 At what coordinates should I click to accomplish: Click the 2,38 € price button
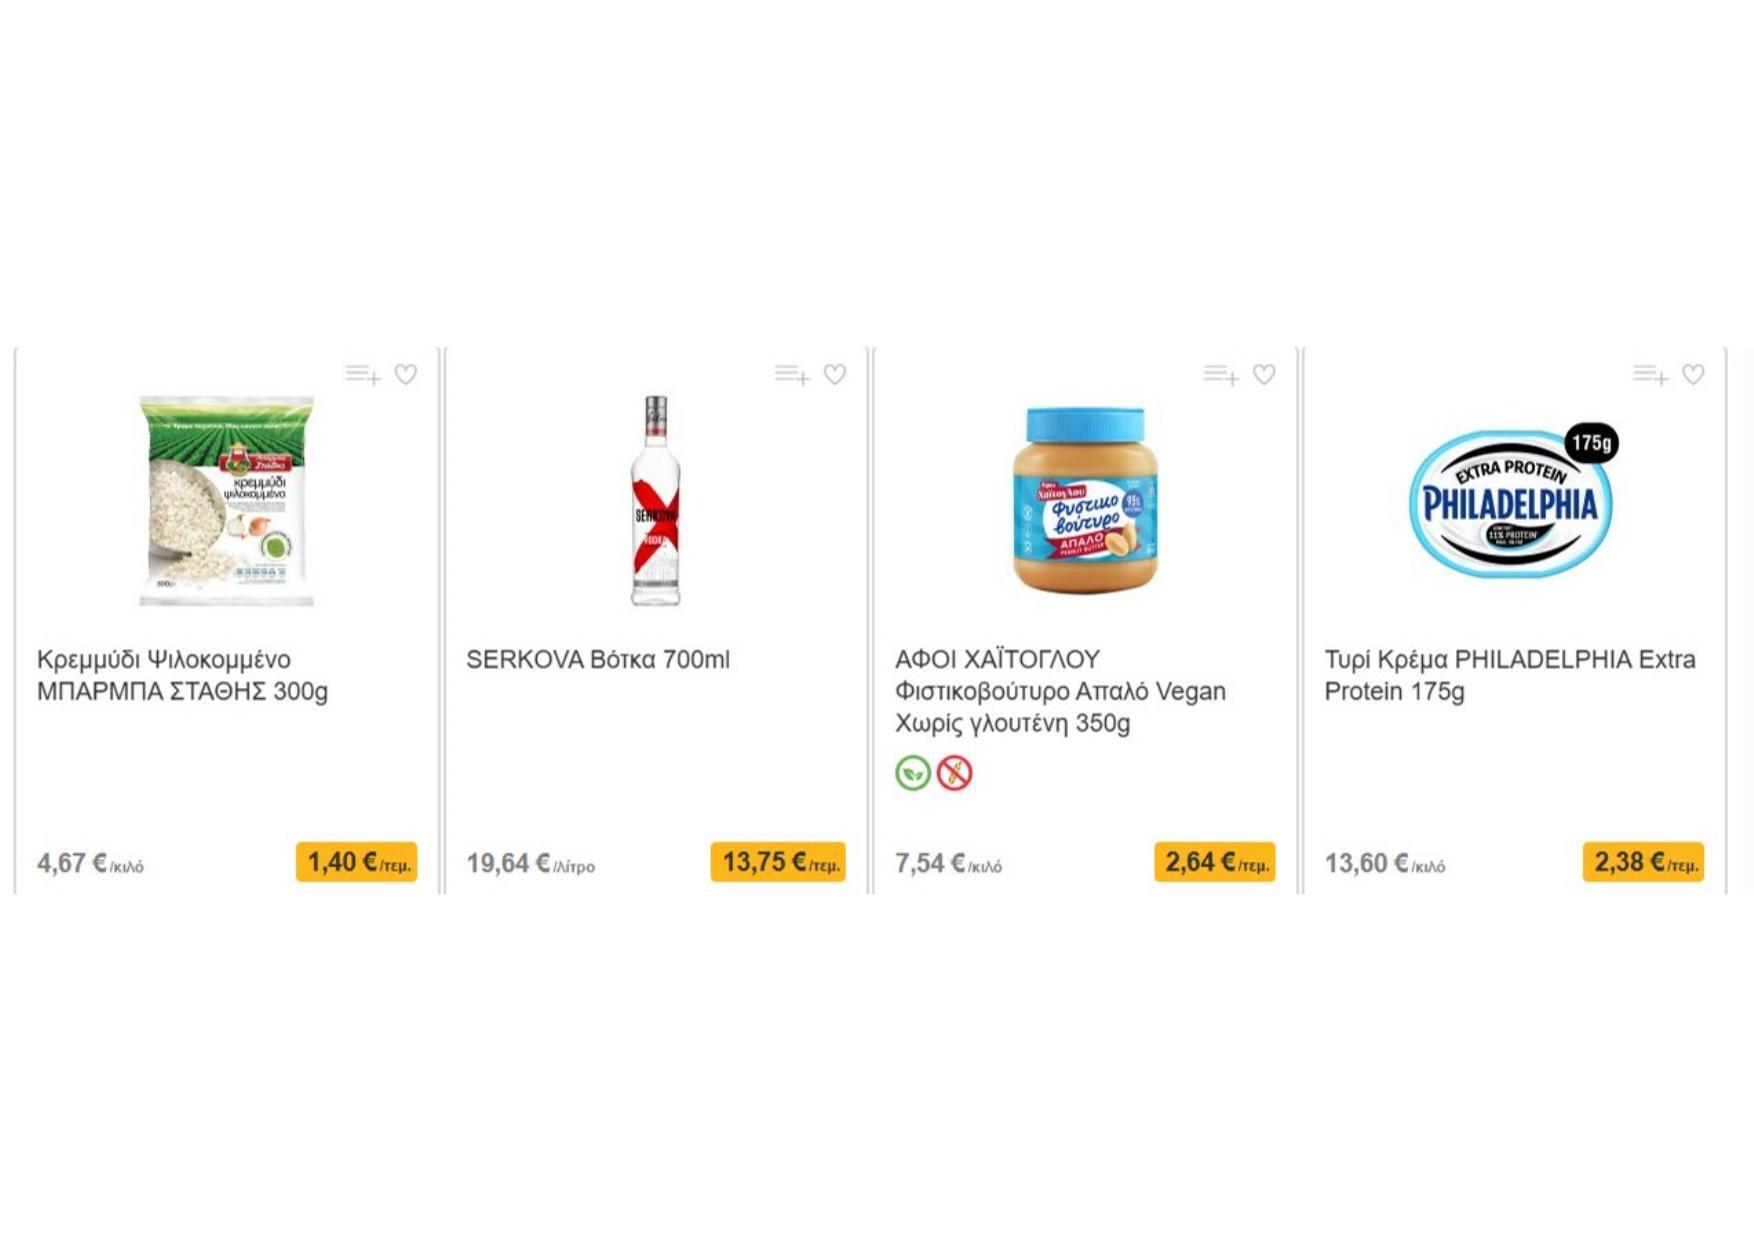pos(1643,862)
